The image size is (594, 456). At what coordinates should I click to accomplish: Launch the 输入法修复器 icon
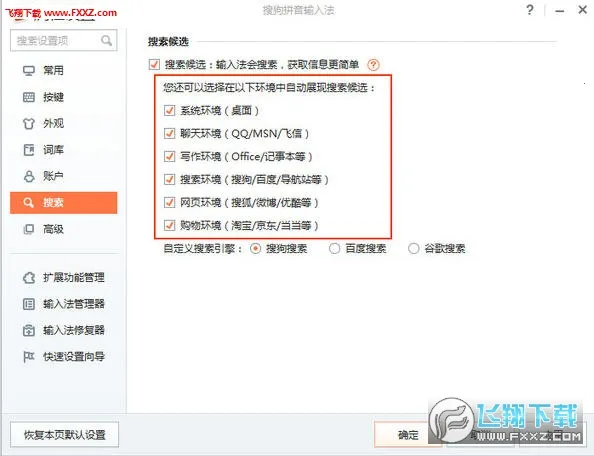[x=29, y=330]
